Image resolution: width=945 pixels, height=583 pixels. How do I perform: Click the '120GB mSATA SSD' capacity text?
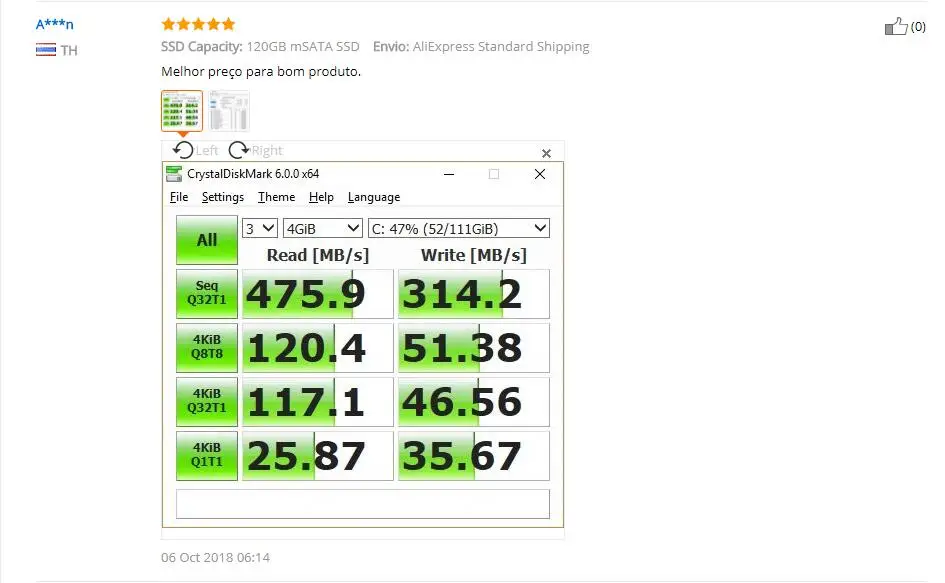[303, 46]
